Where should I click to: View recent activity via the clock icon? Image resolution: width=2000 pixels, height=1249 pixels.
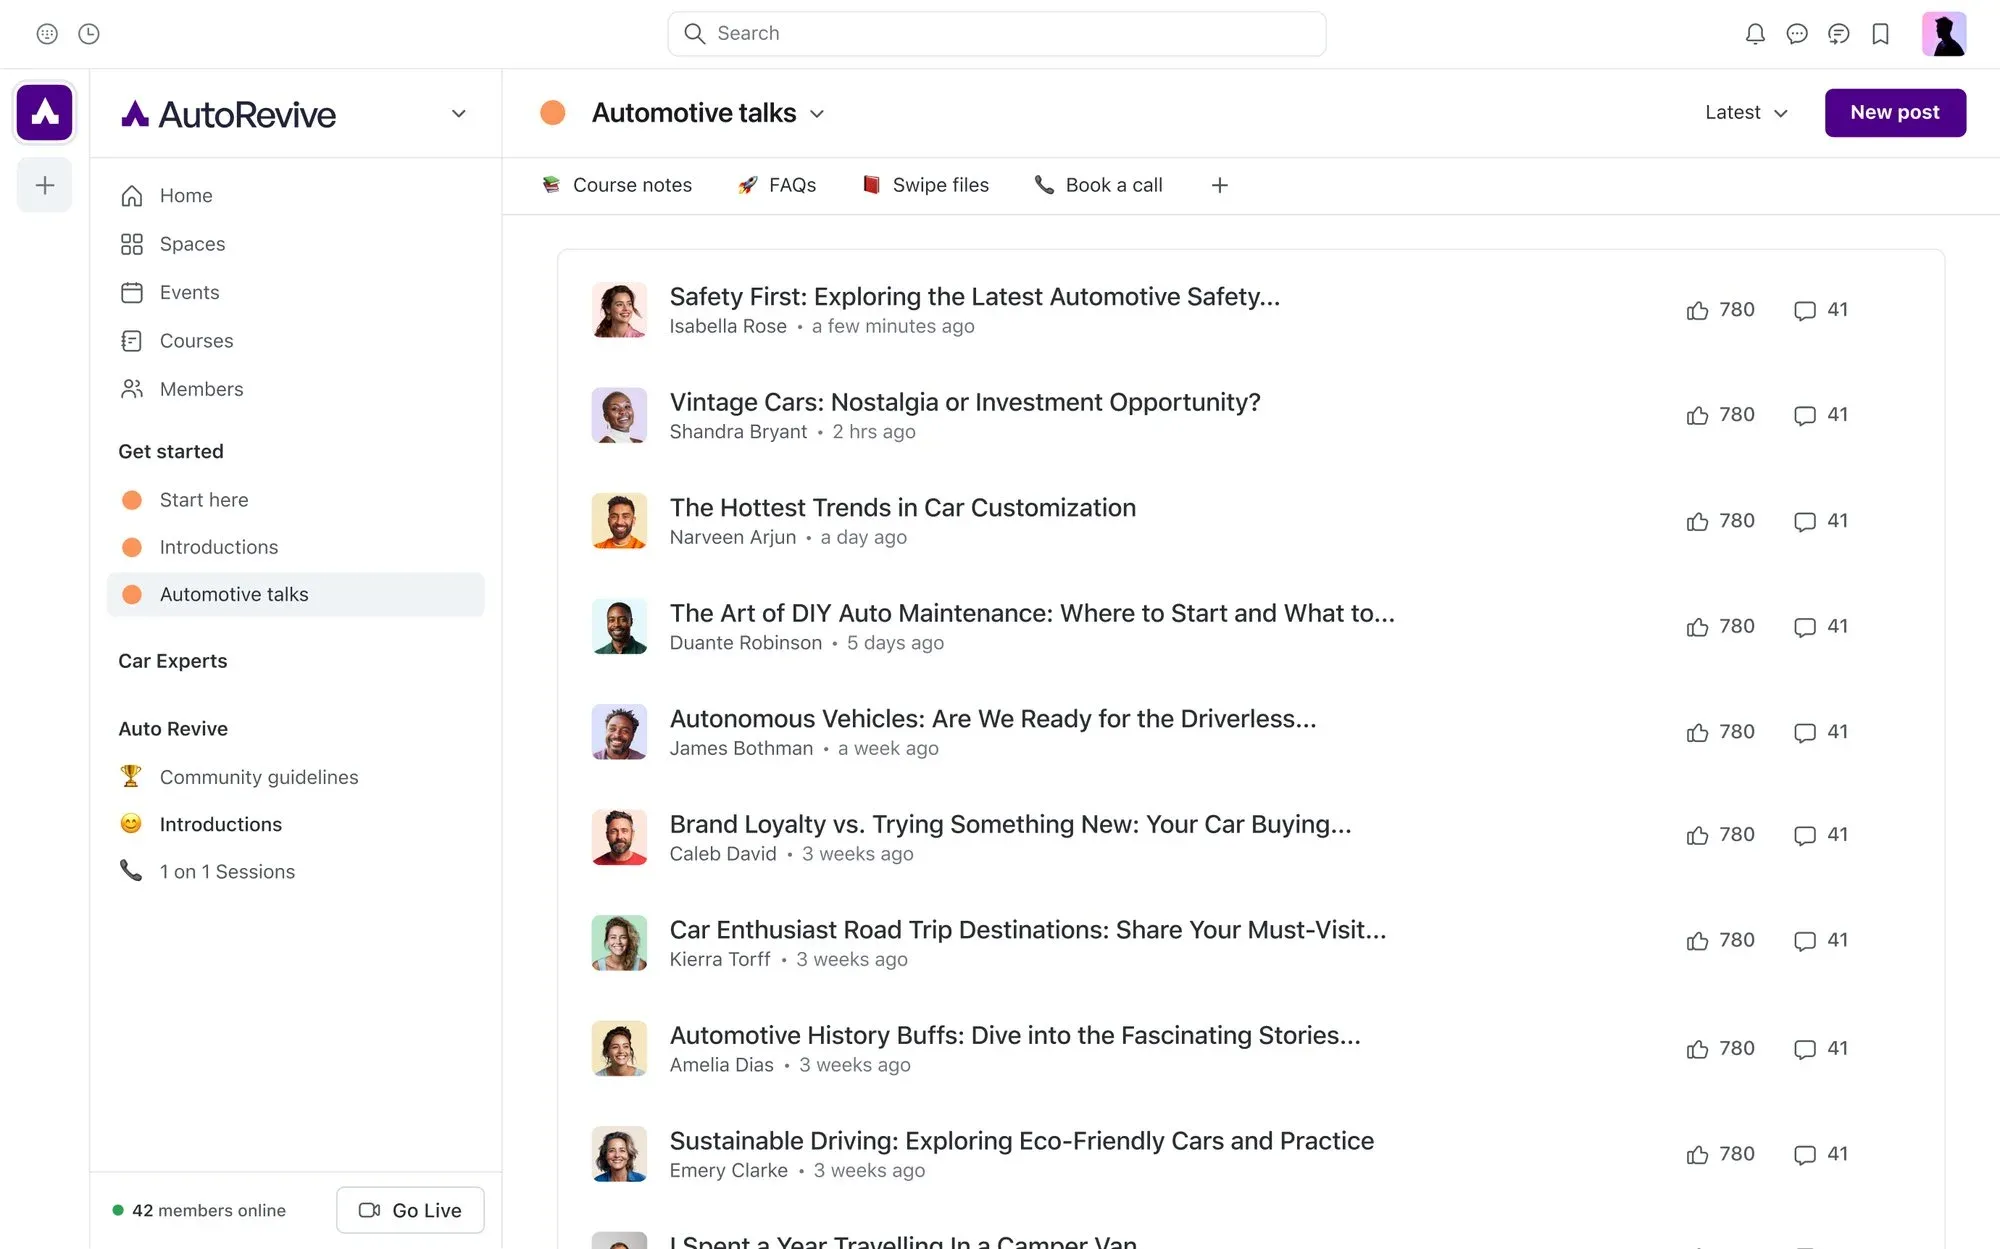[x=89, y=33]
